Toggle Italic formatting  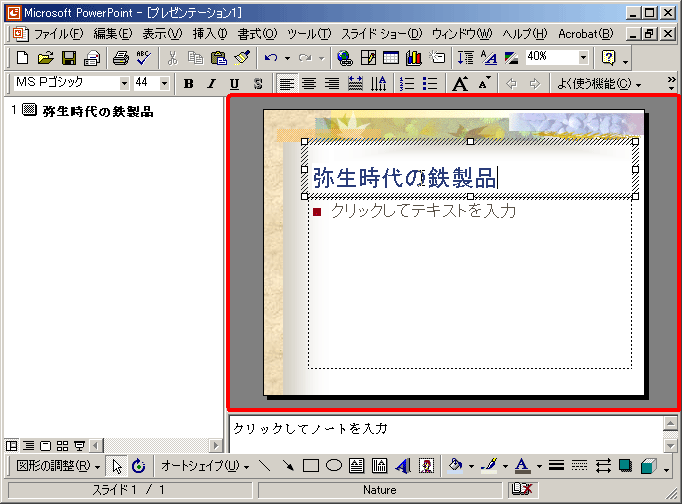211,83
